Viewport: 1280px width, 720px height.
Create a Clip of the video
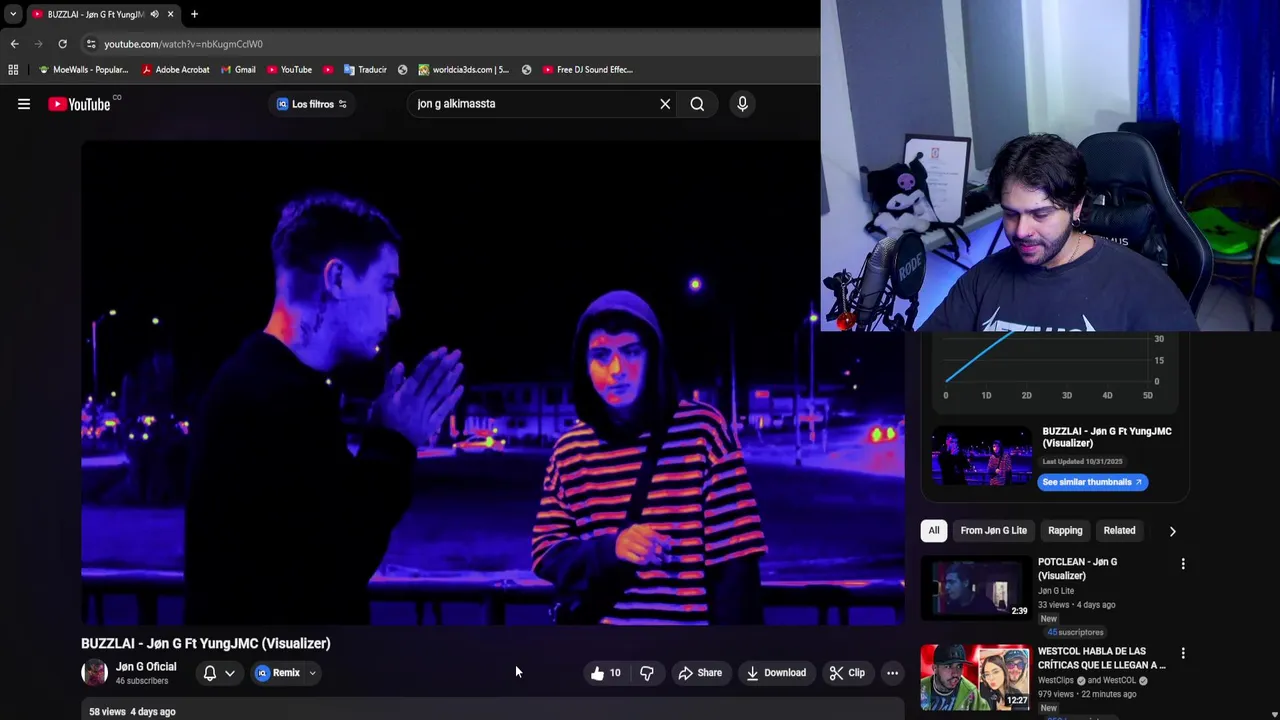(x=846, y=673)
